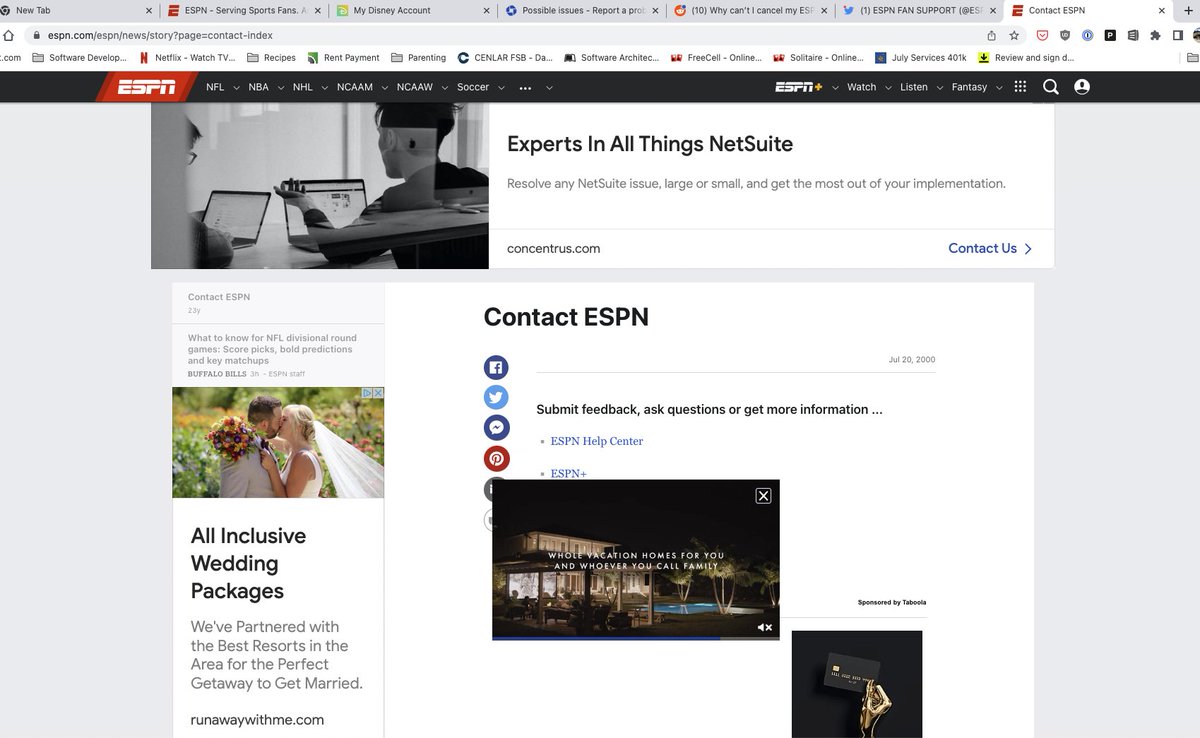Open the Listen menu item
1200x738 pixels.
pos(914,87)
